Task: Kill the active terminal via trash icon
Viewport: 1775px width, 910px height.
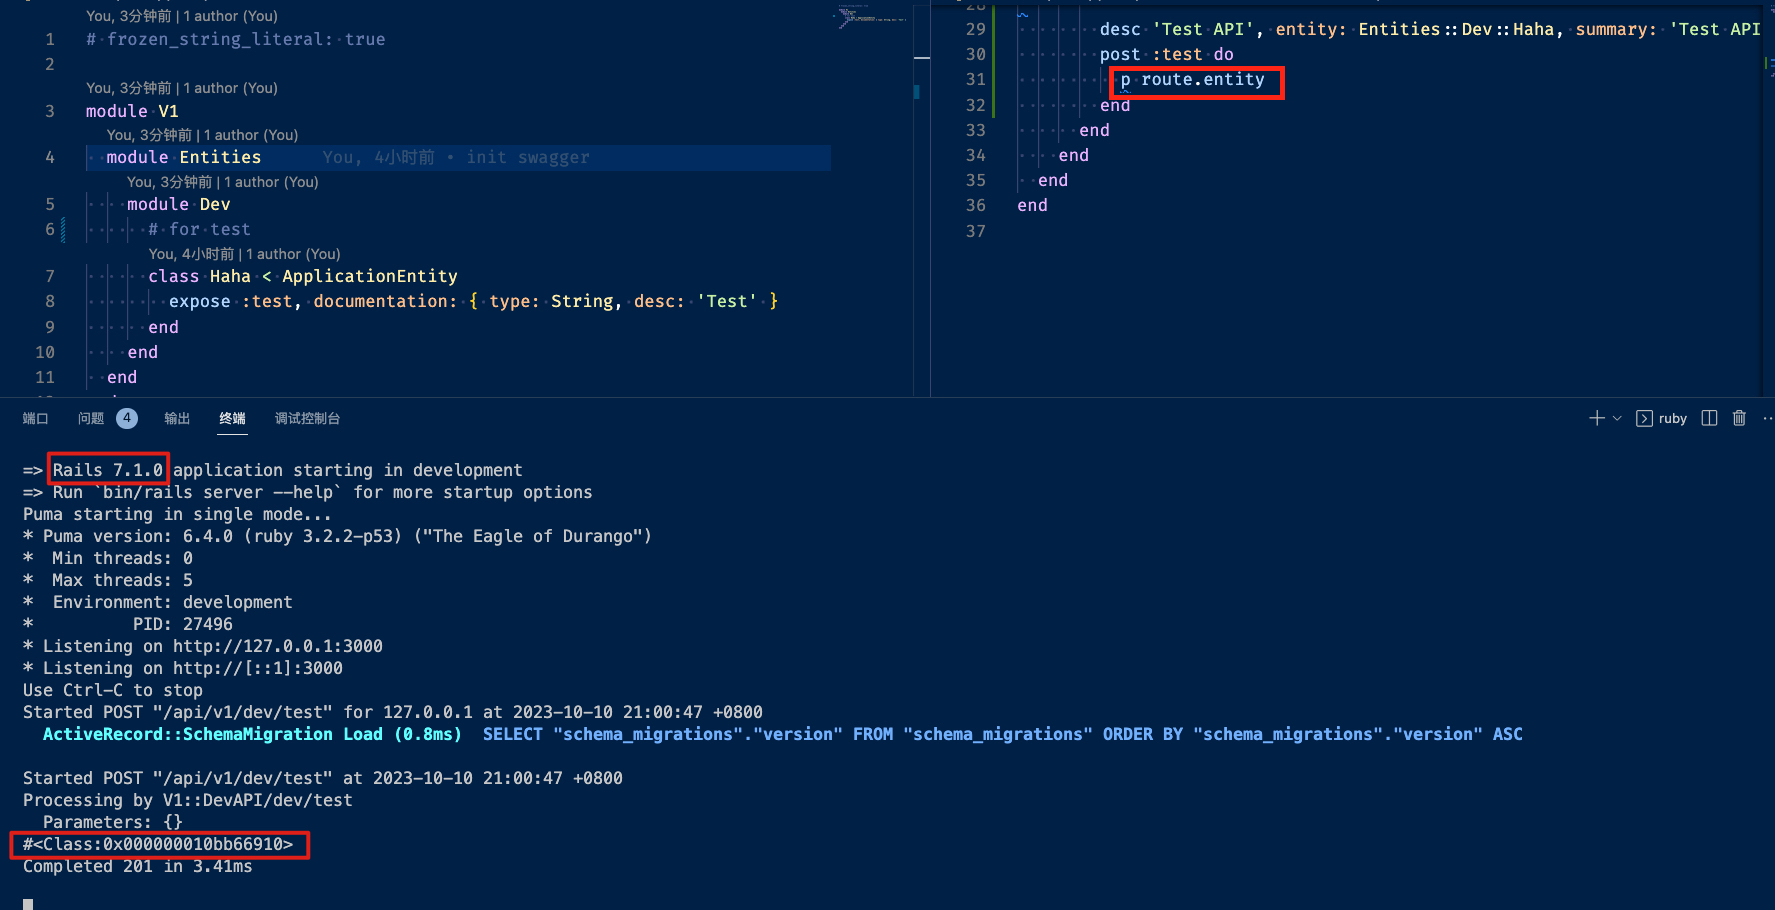Action: (x=1739, y=418)
